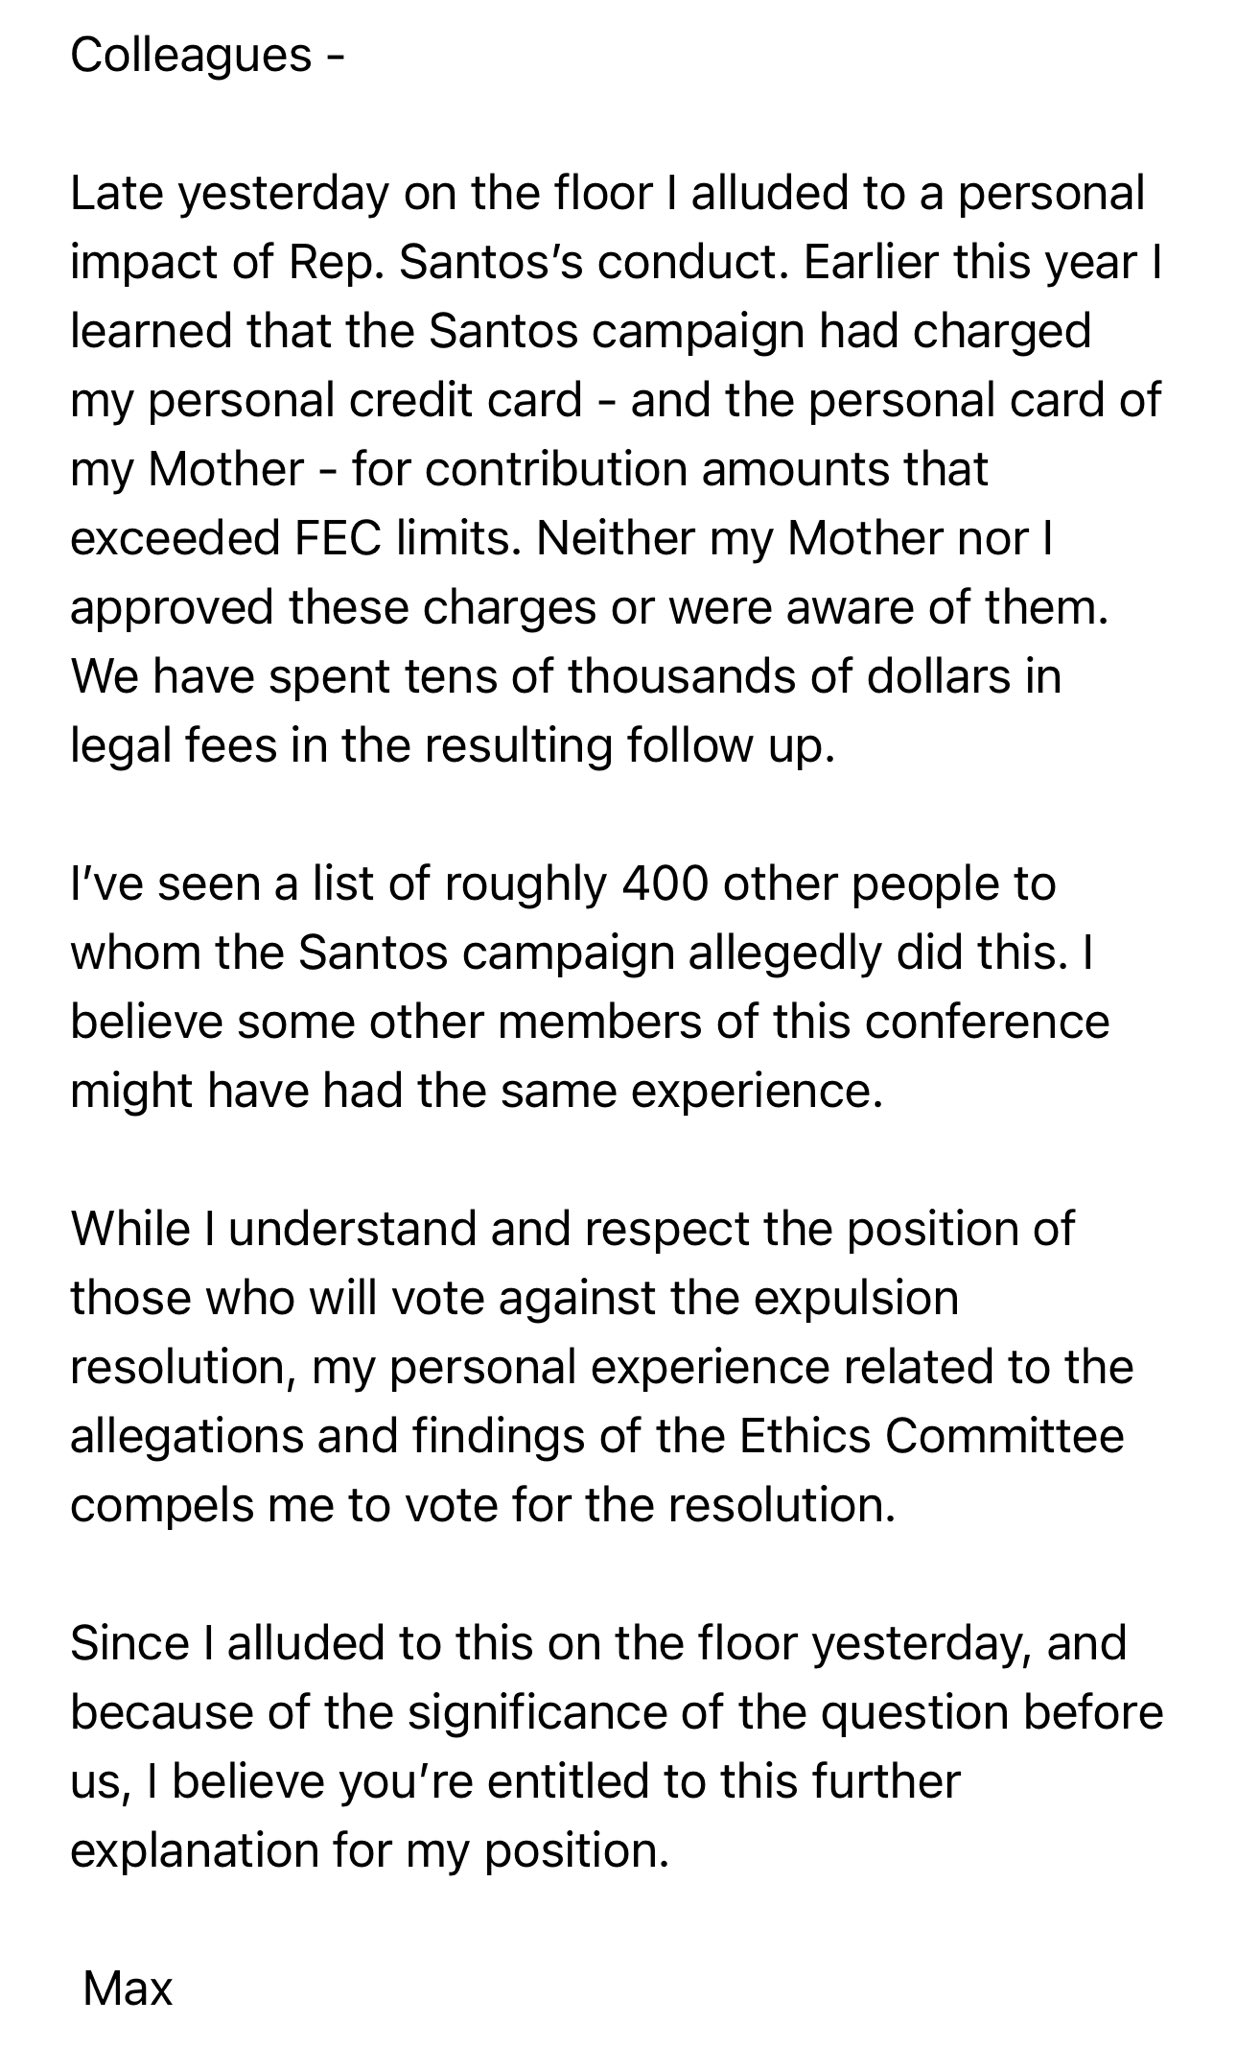Click 'compels me to vote for the resolution.'

[483, 1505]
